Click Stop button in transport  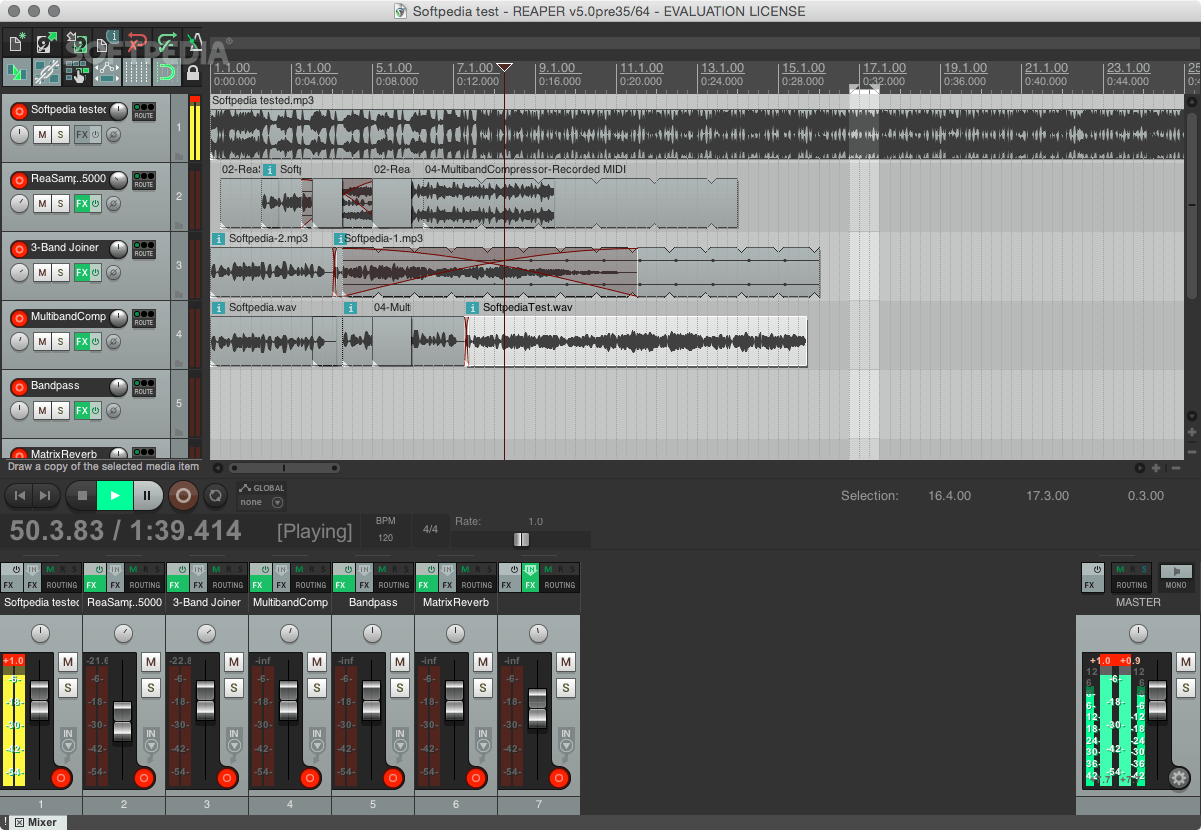pos(83,494)
